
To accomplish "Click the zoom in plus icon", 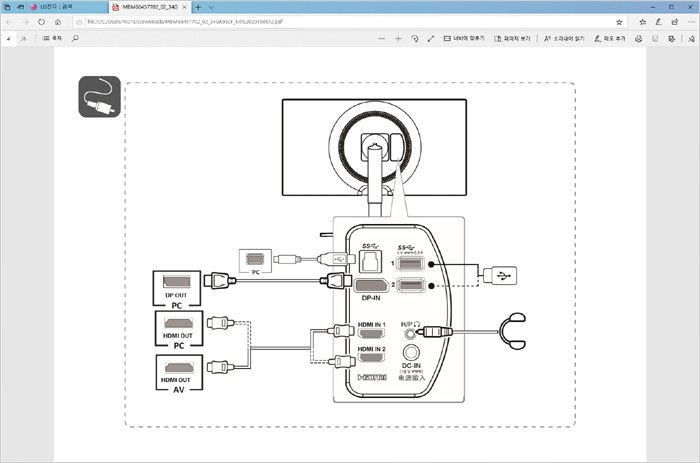I will 398,38.
